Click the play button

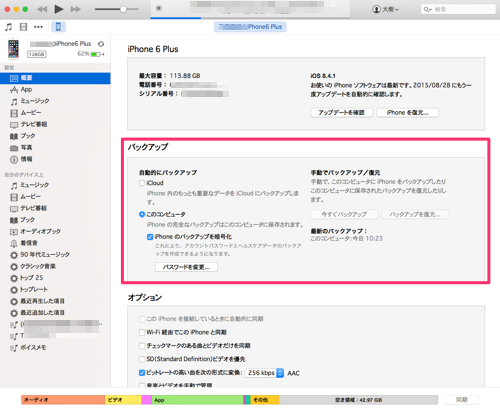[59, 9]
